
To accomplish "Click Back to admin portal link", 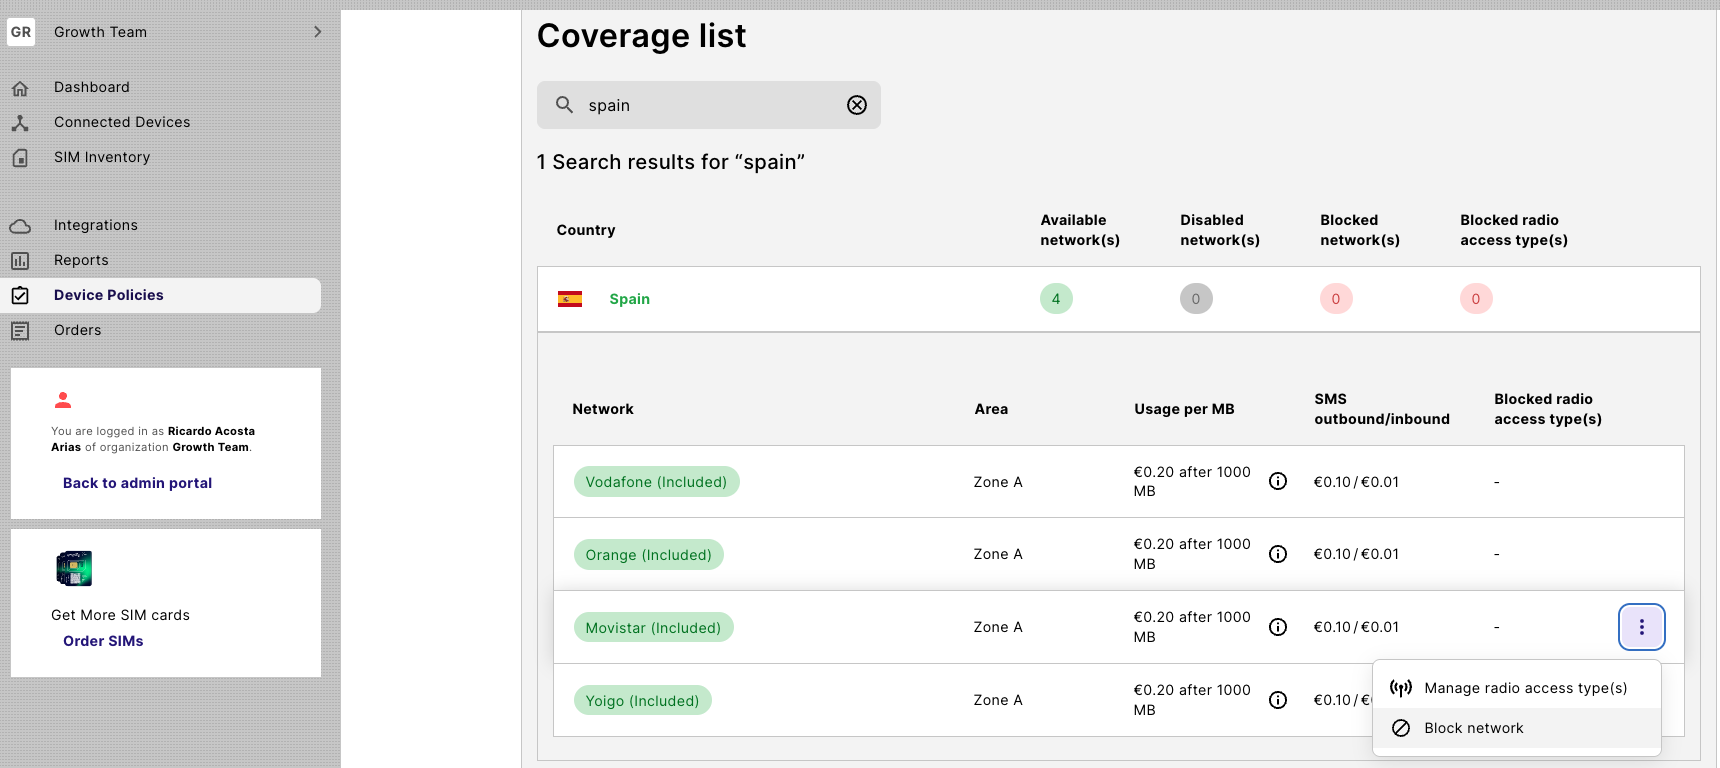I will pyautogui.click(x=138, y=483).
